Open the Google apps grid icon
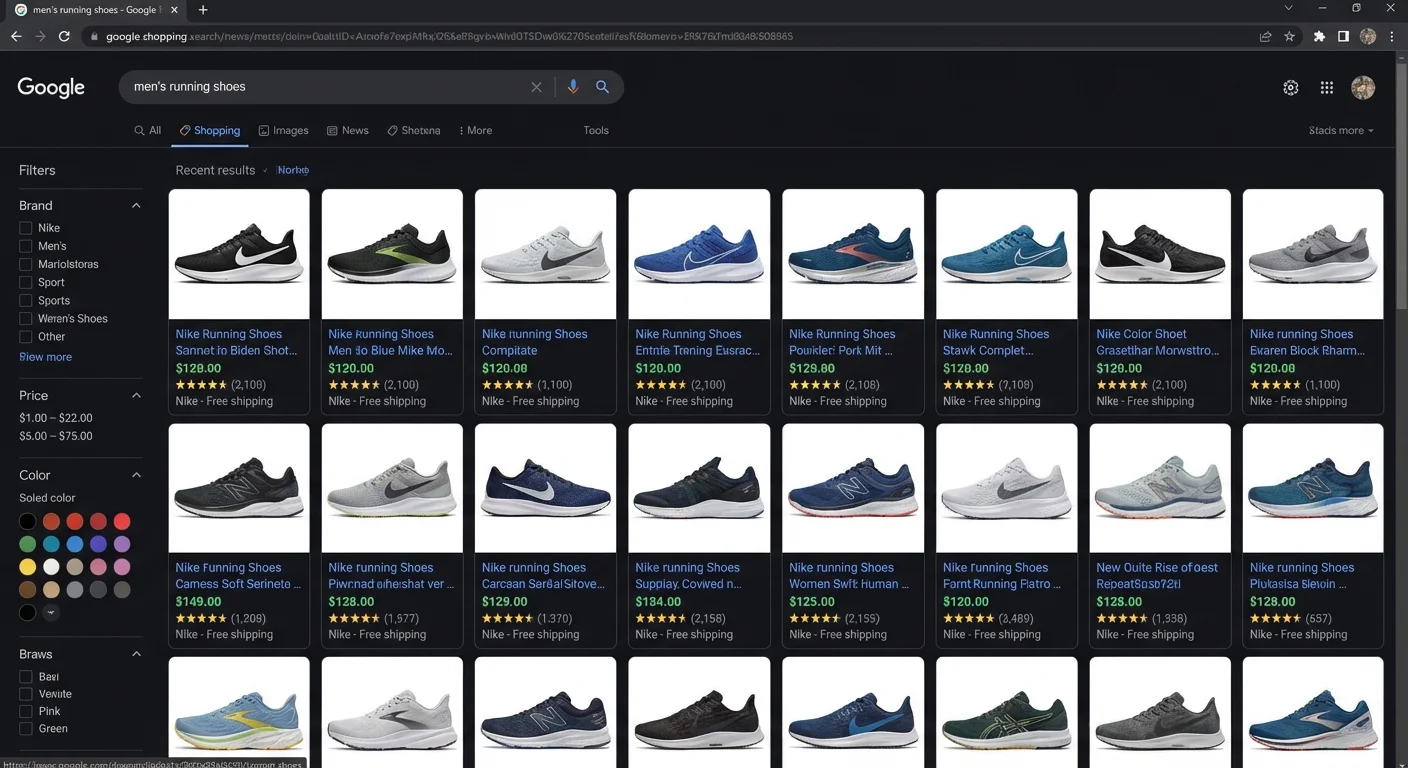 pyautogui.click(x=1327, y=88)
